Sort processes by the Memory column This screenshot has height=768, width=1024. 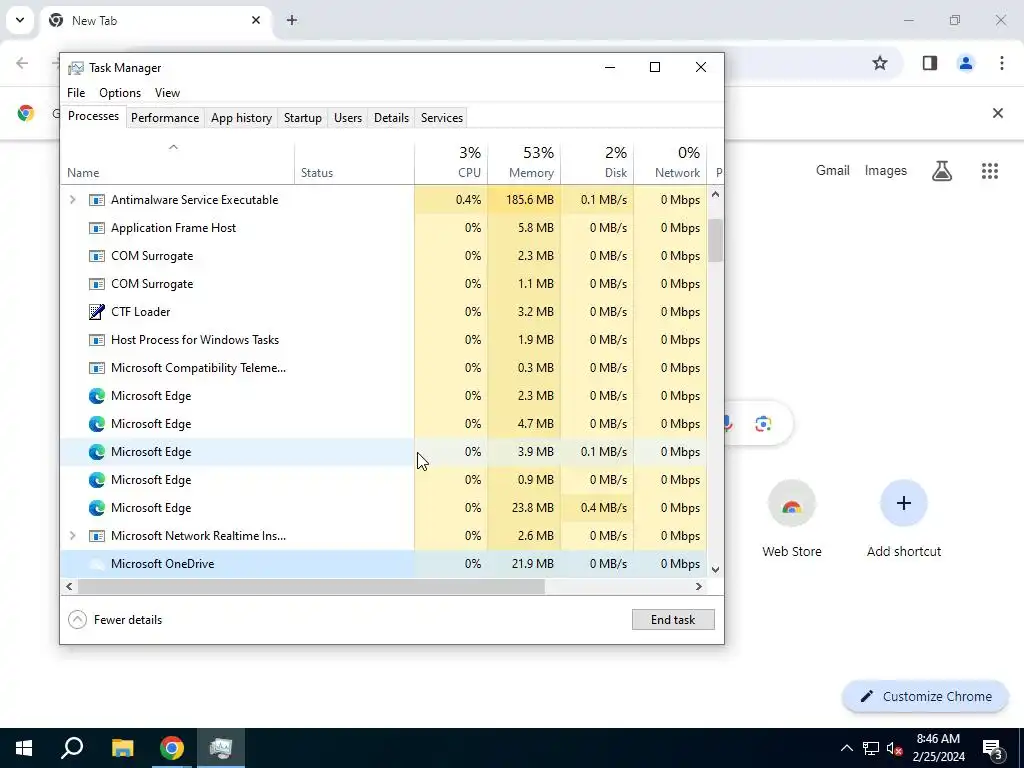click(524, 163)
